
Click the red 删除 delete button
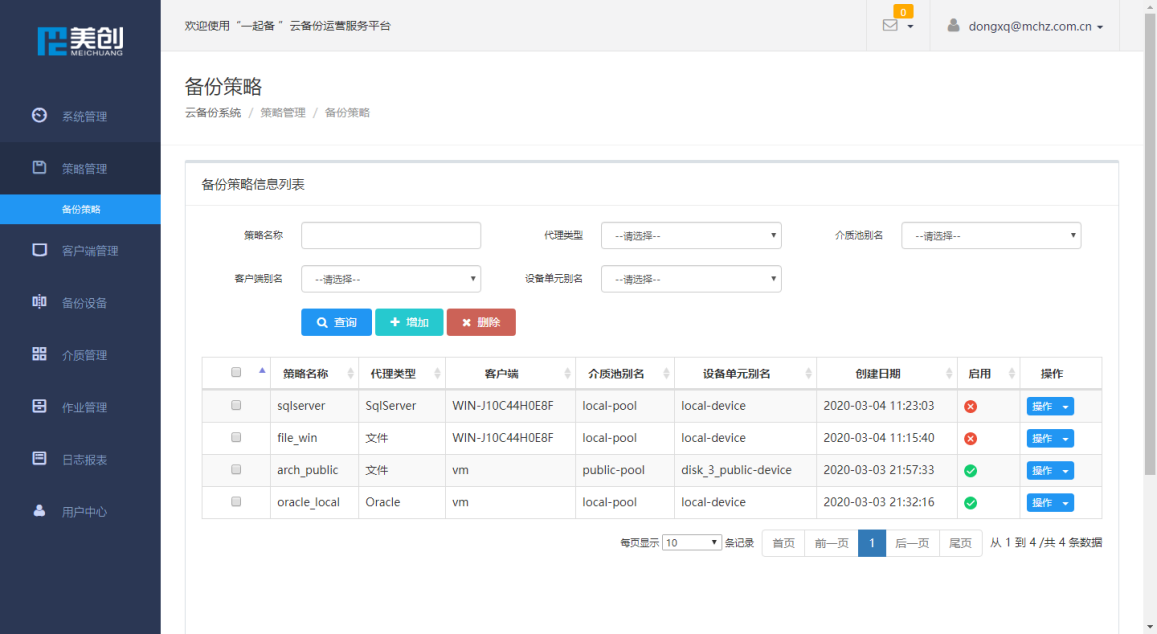click(x=481, y=323)
